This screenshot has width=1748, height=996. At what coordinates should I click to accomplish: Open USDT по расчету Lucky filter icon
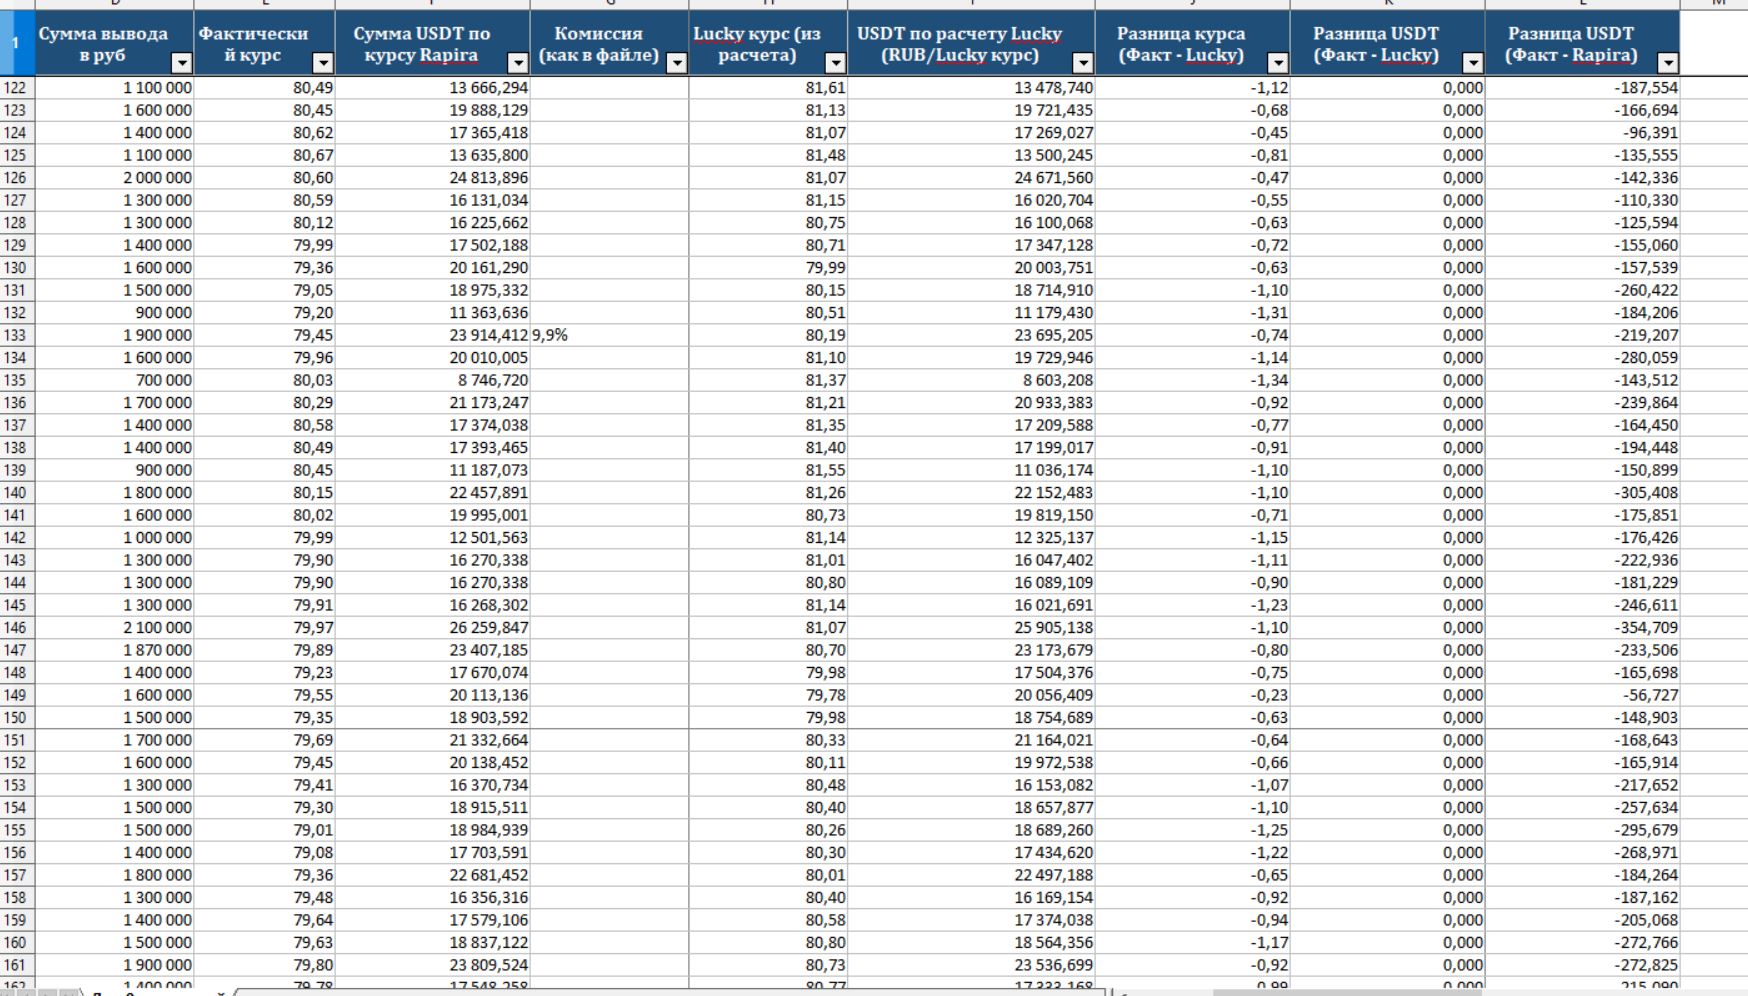[1082, 63]
